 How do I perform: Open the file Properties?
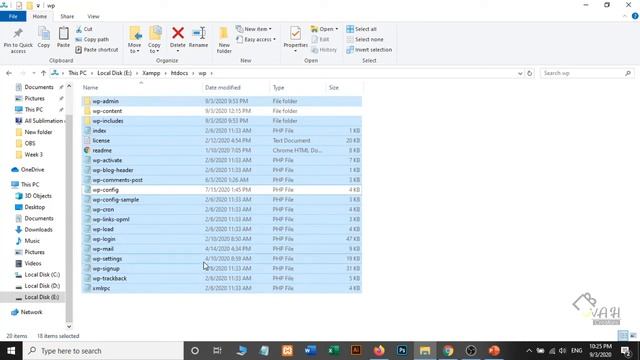click(296, 40)
